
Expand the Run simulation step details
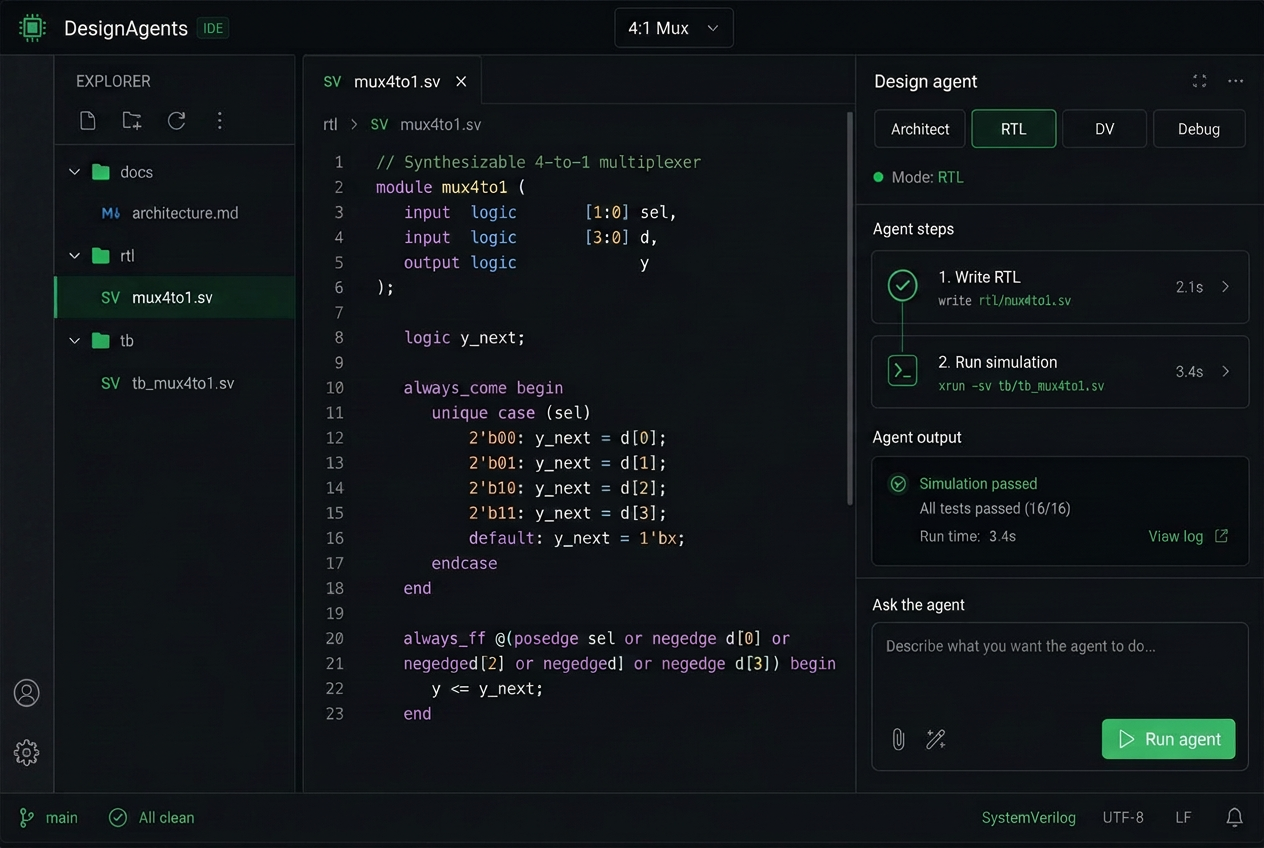tap(1226, 371)
